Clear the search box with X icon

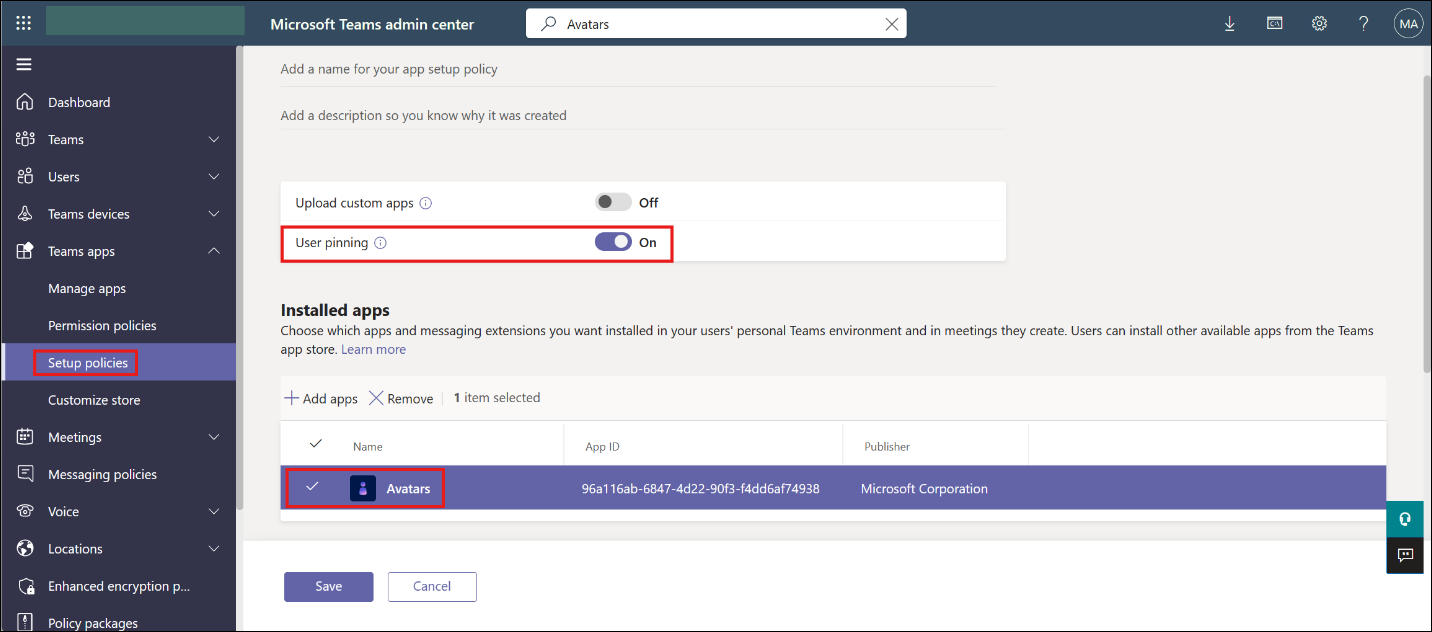tap(891, 24)
